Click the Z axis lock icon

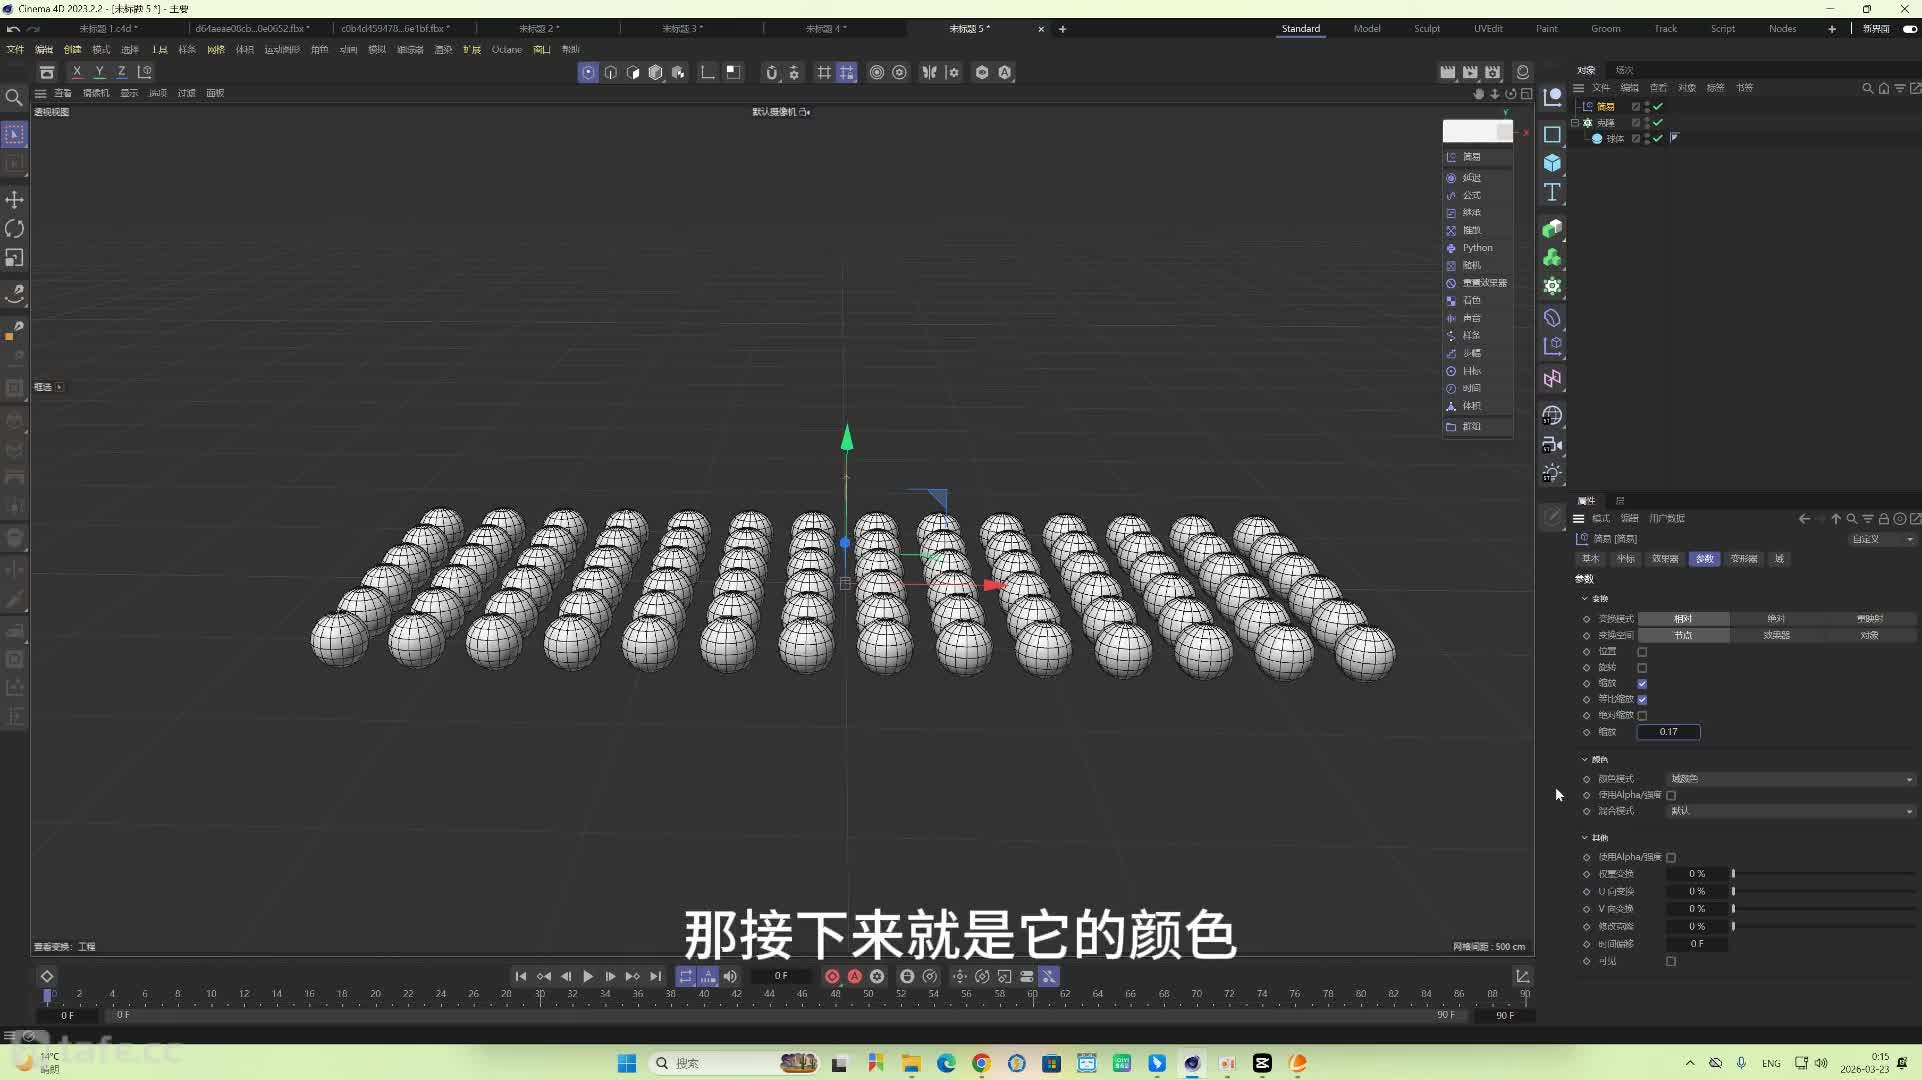(x=121, y=72)
